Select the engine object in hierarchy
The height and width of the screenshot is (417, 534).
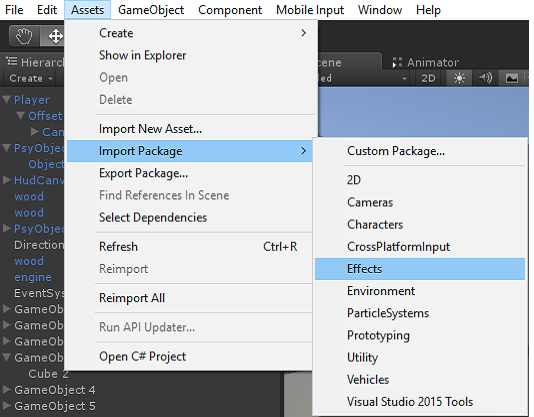(x=33, y=277)
